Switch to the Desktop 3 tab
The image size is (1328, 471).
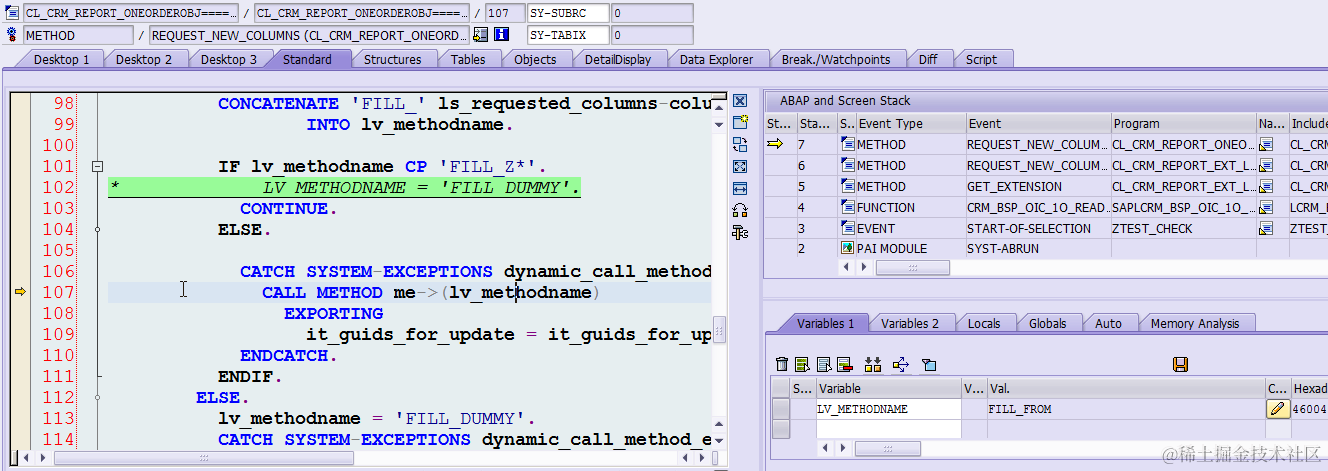click(x=228, y=59)
